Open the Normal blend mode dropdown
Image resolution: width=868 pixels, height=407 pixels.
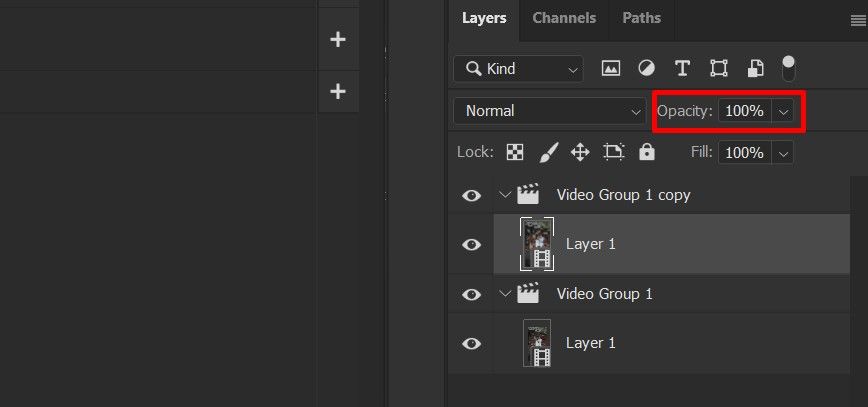[x=550, y=111]
